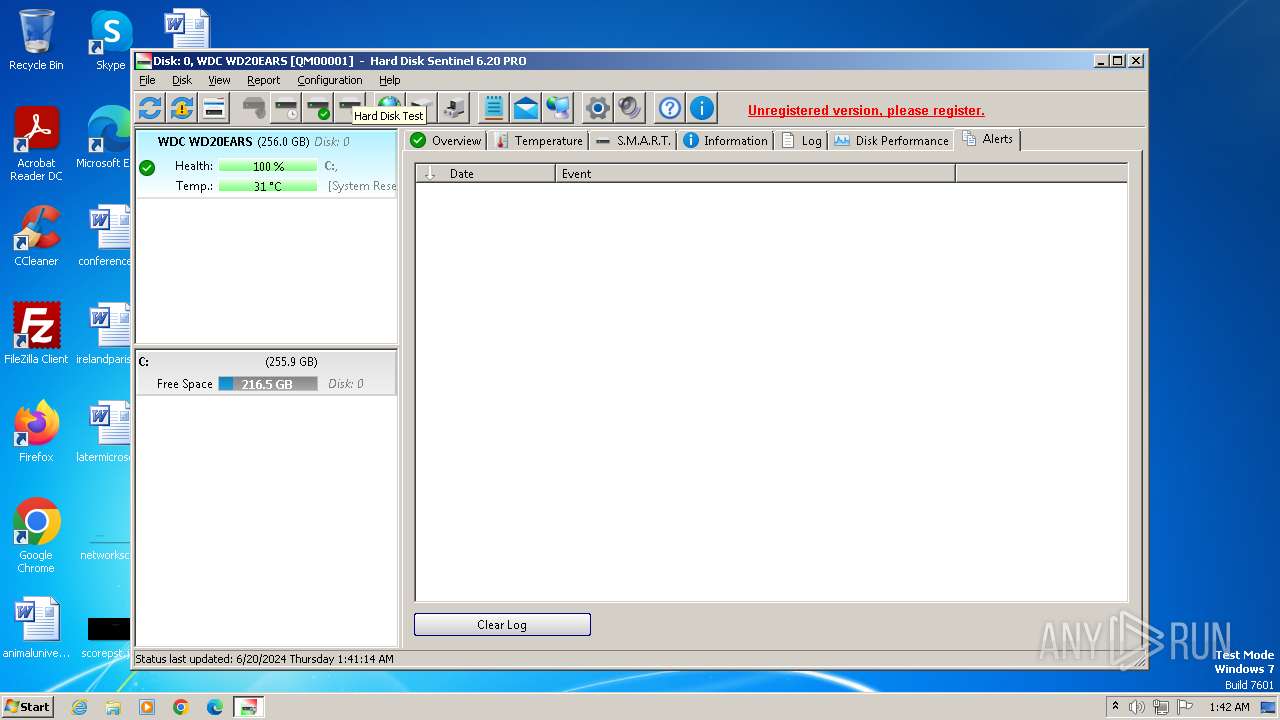
Task: Open Windows Media Player from taskbar
Action: point(147,707)
